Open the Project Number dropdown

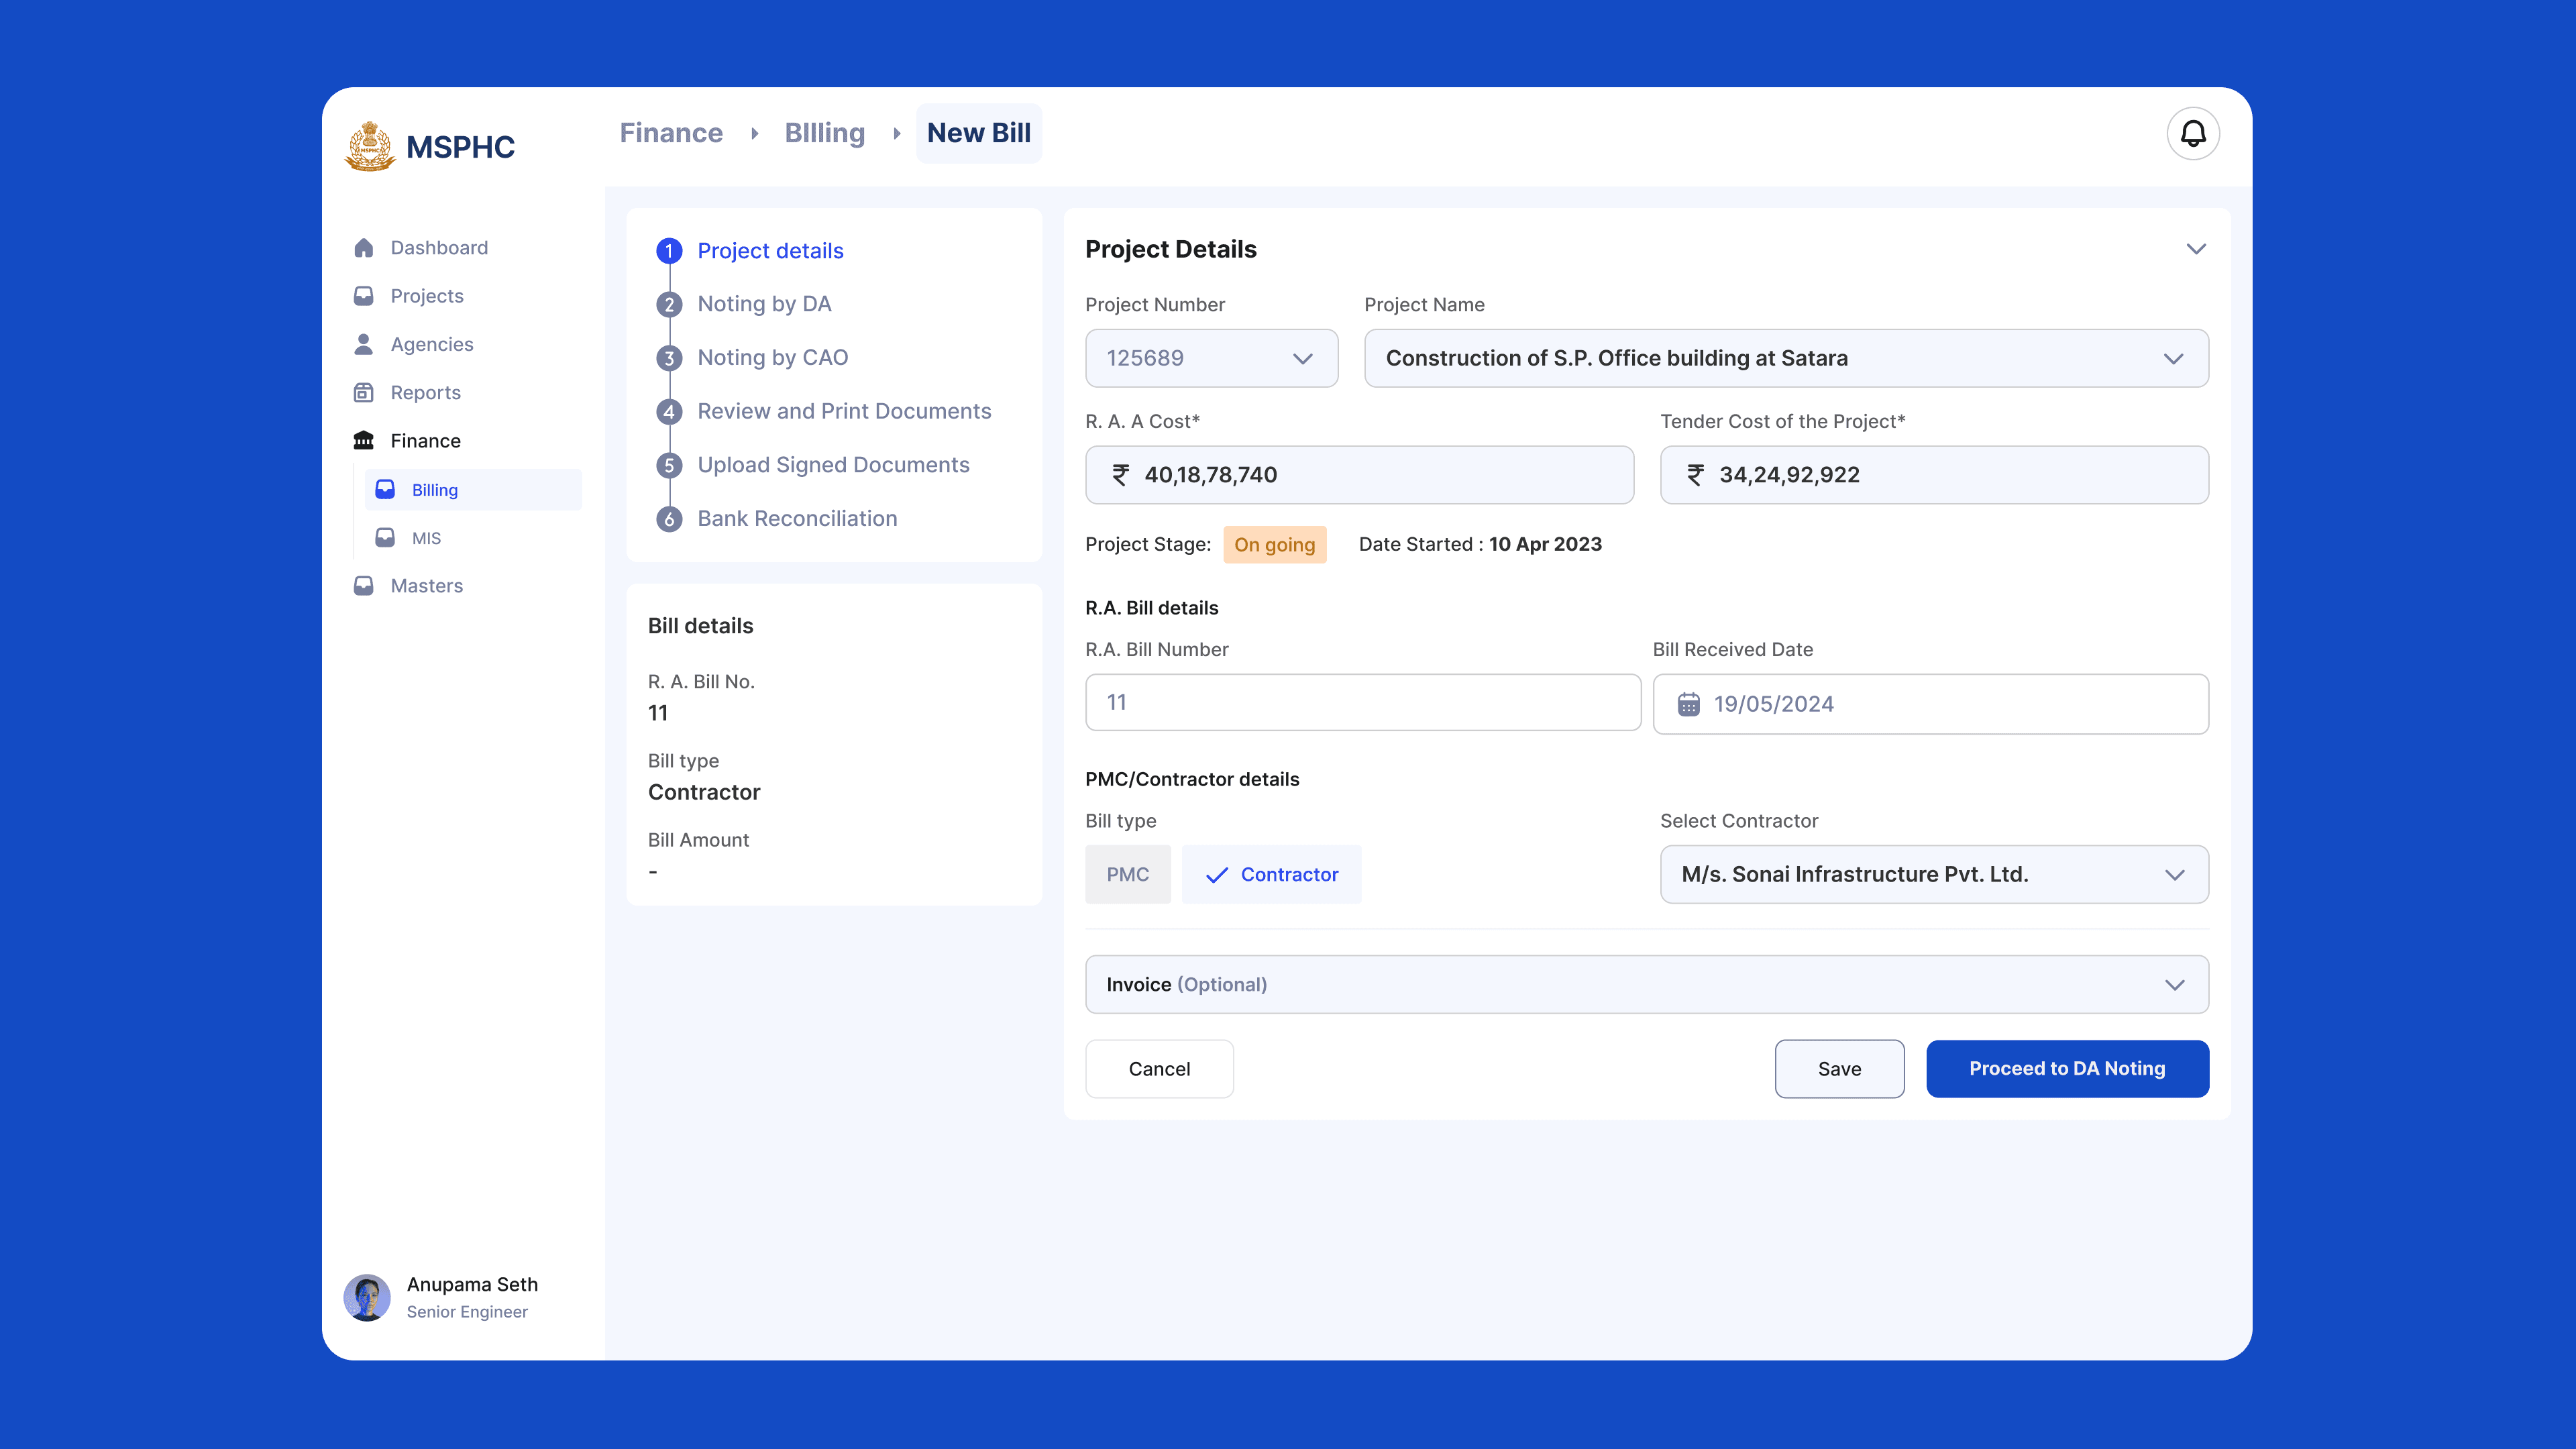1211,357
